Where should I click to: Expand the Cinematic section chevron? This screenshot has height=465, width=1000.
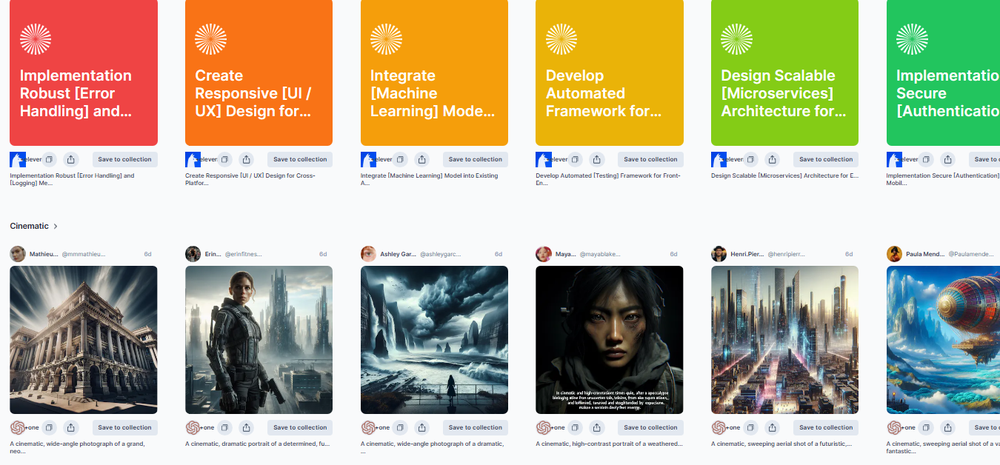pos(55,226)
